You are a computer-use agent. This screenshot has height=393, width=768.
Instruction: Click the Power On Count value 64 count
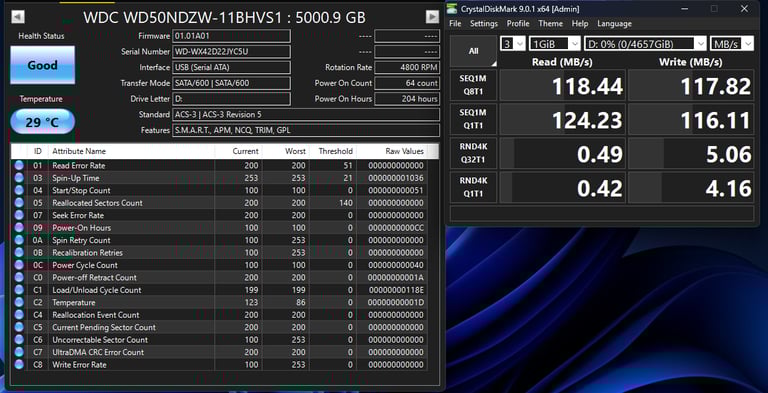point(407,83)
